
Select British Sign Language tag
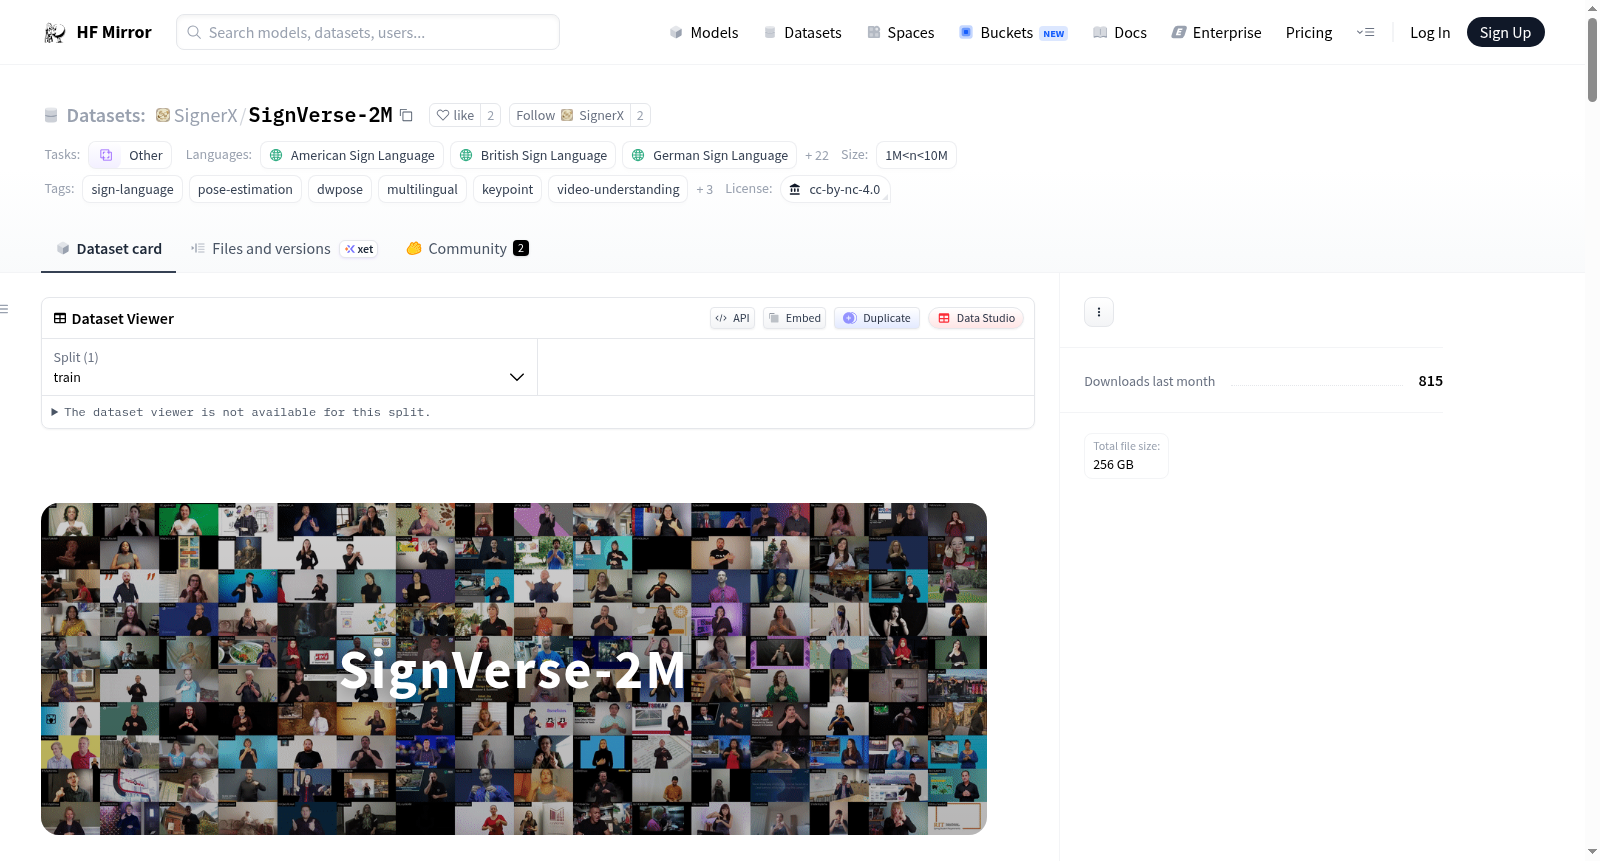(x=533, y=155)
